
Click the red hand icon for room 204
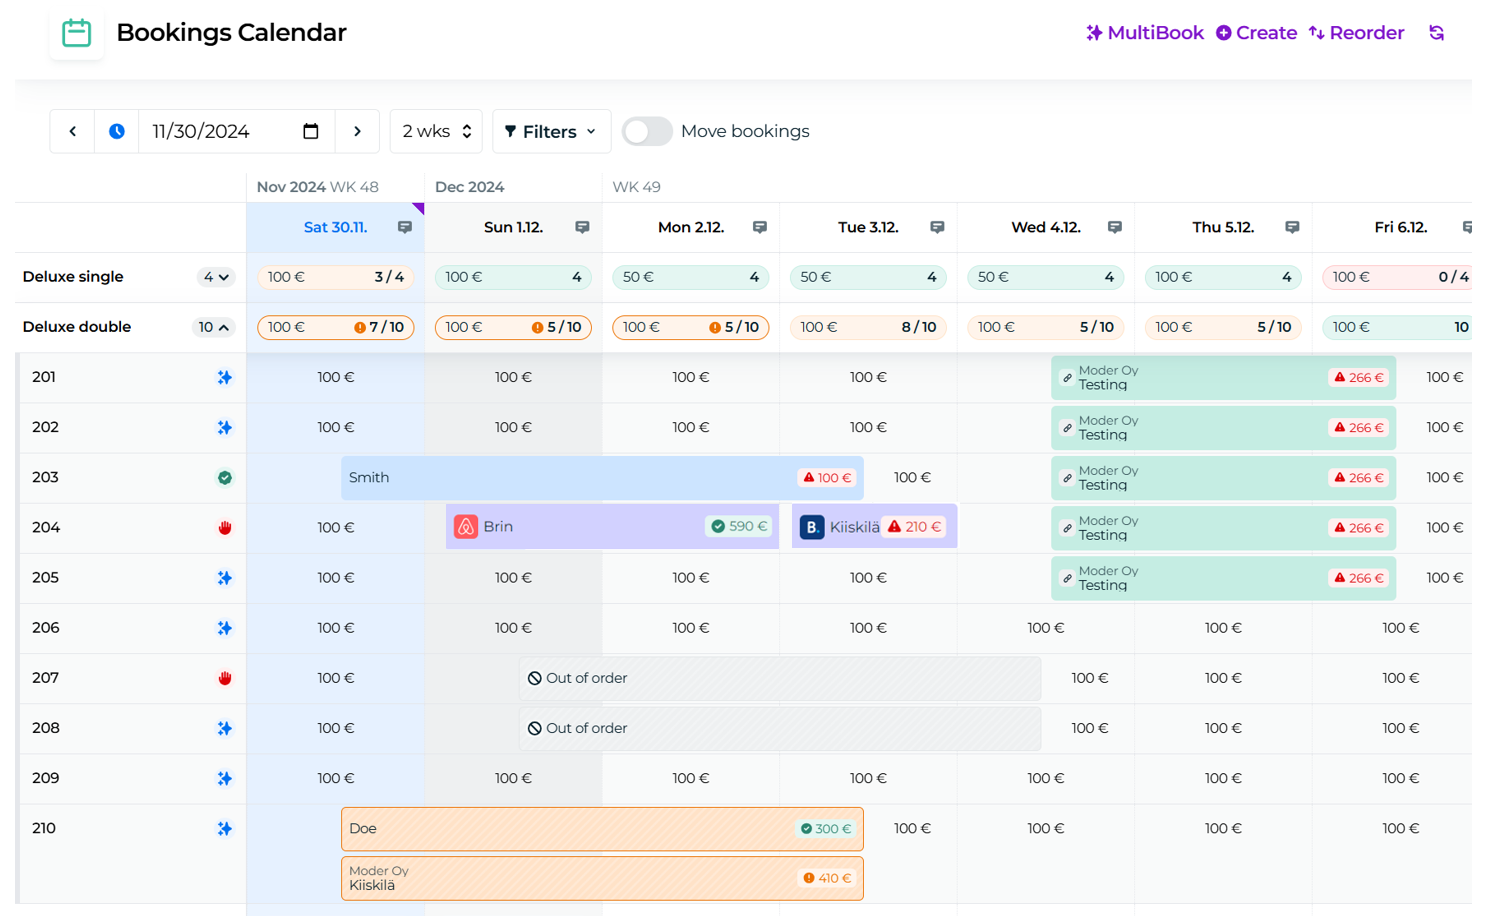(x=225, y=528)
